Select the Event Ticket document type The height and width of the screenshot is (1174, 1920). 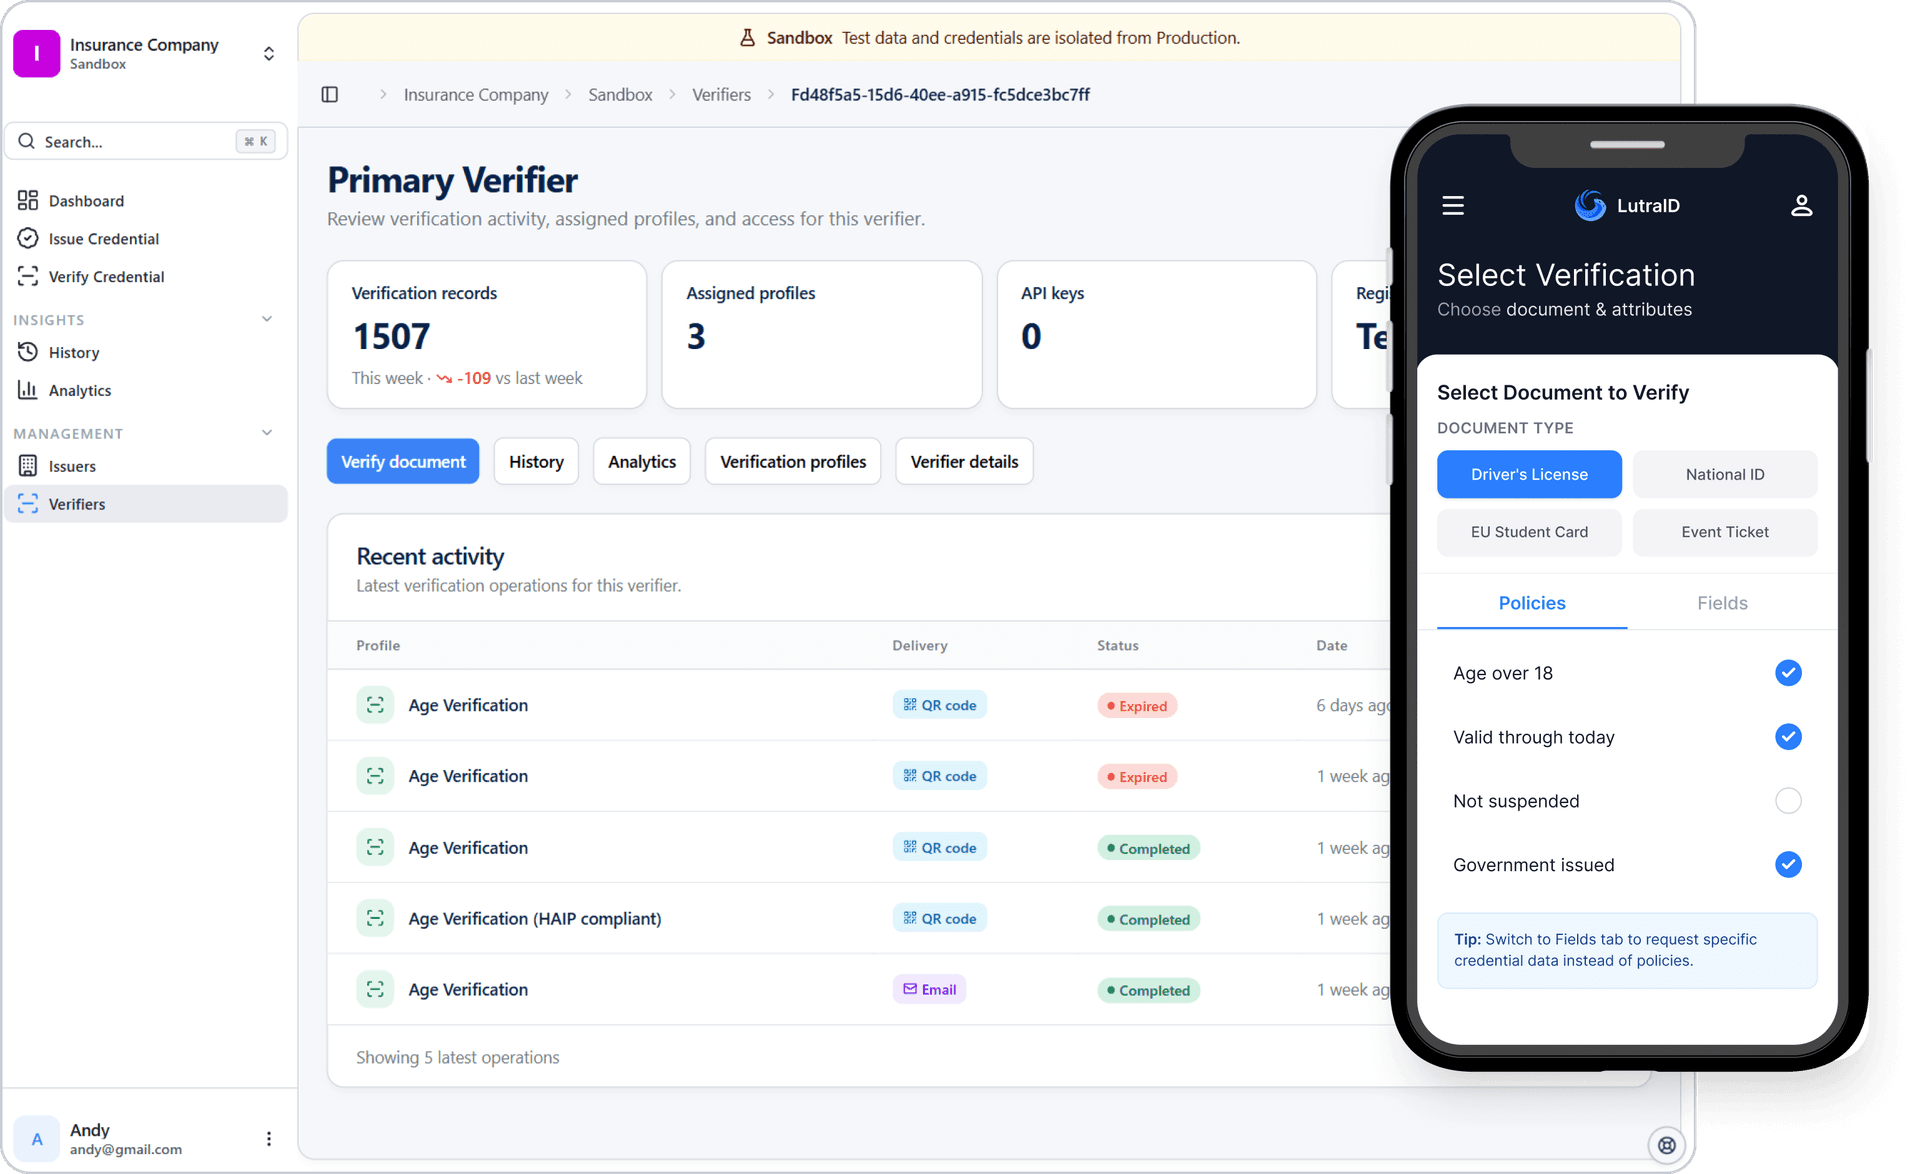tap(1725, 533)
